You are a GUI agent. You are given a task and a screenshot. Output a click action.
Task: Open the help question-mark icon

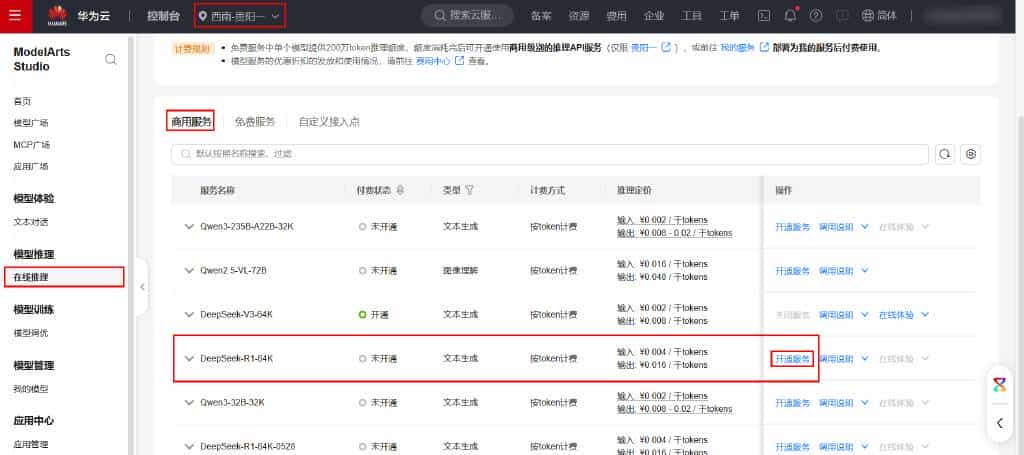click(816, 16)
